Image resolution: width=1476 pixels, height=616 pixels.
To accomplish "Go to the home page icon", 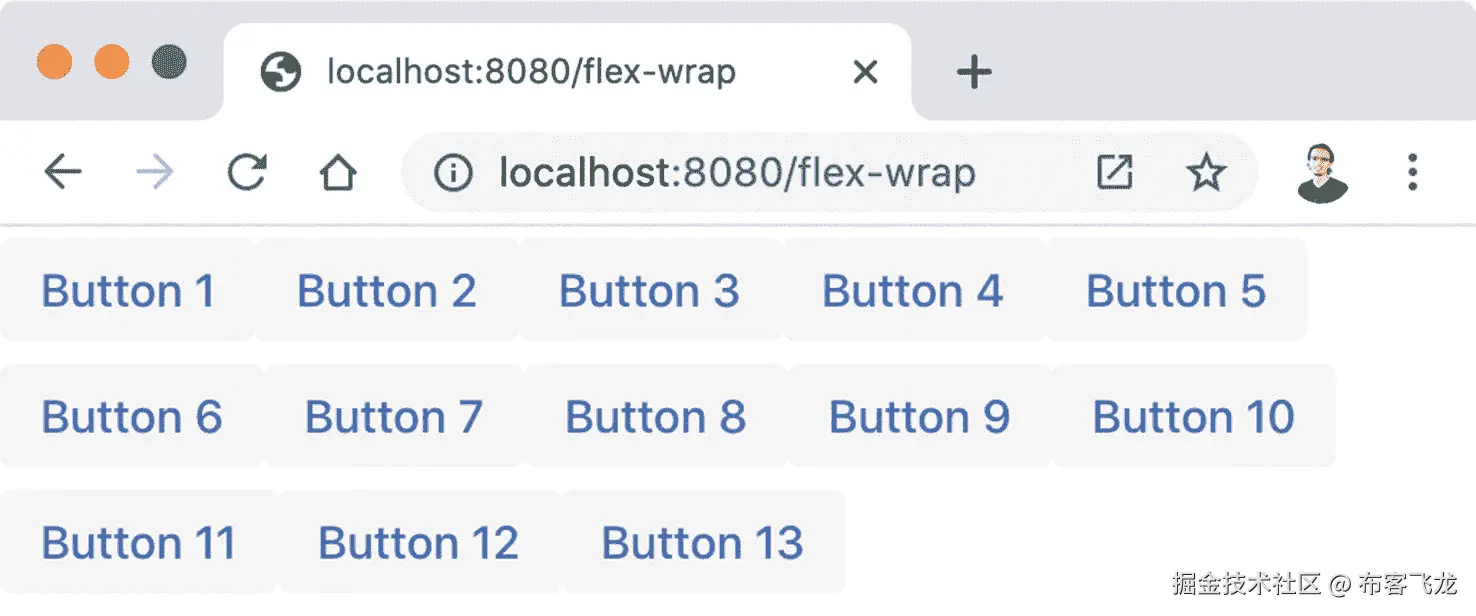I will (338, 174).
